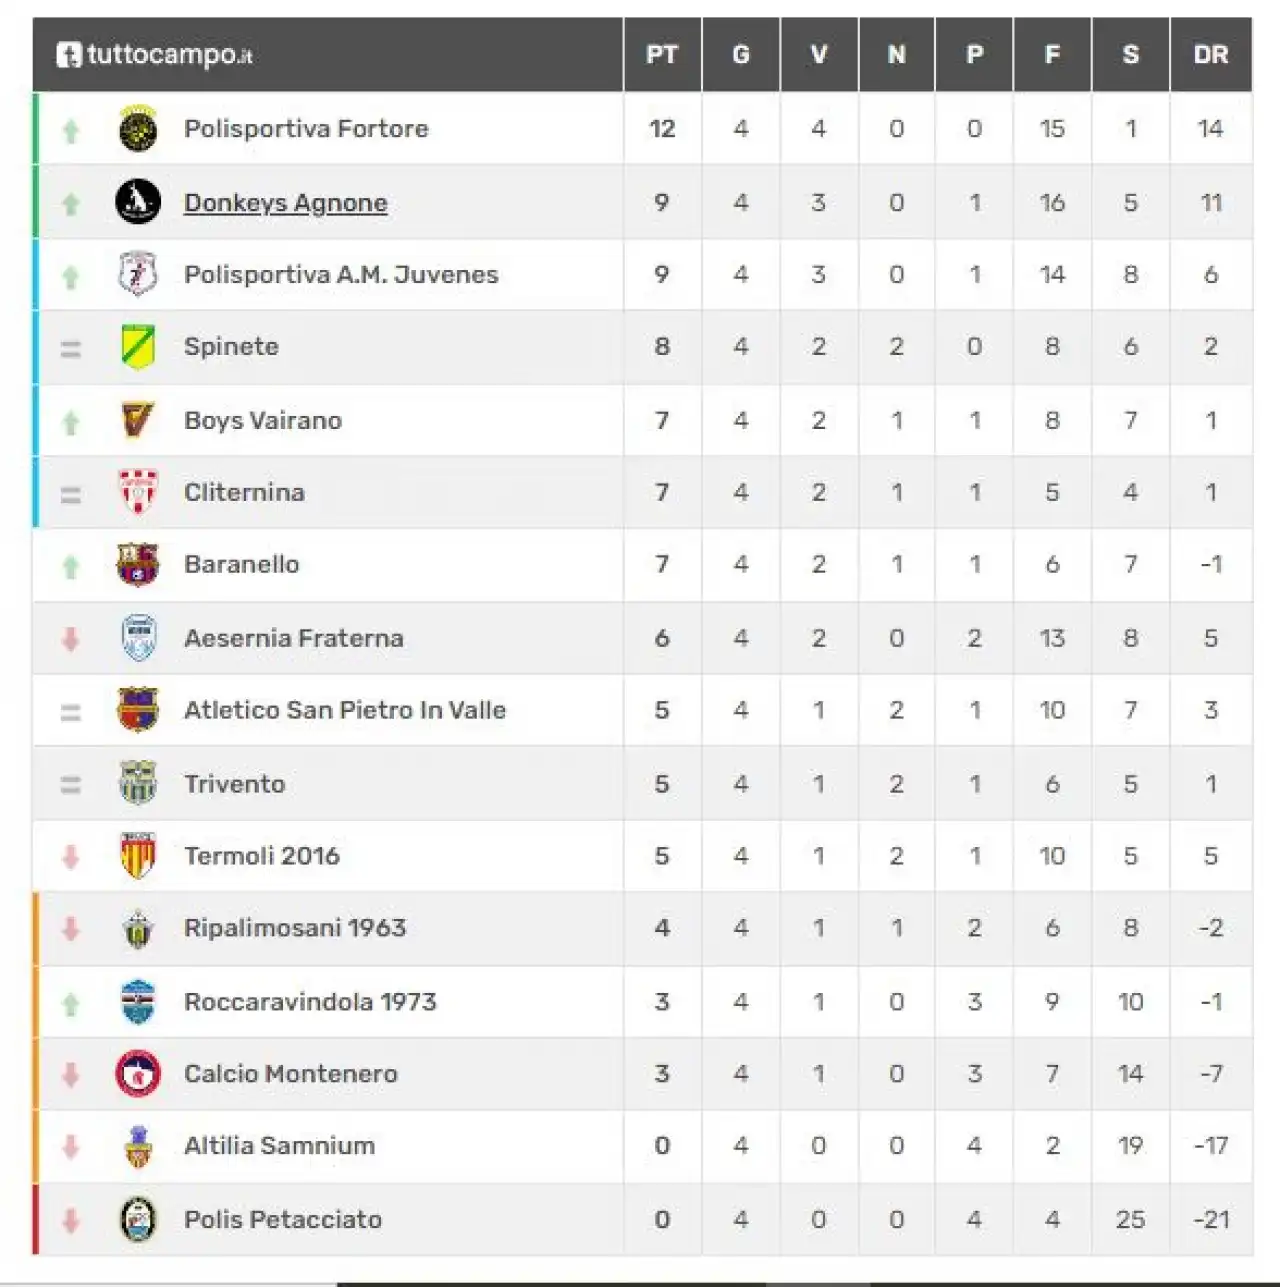This screenshot has width=1280, height=1287.
Task: Click the Donkeys Agnone team crest
Action: [x=138, y=202]
